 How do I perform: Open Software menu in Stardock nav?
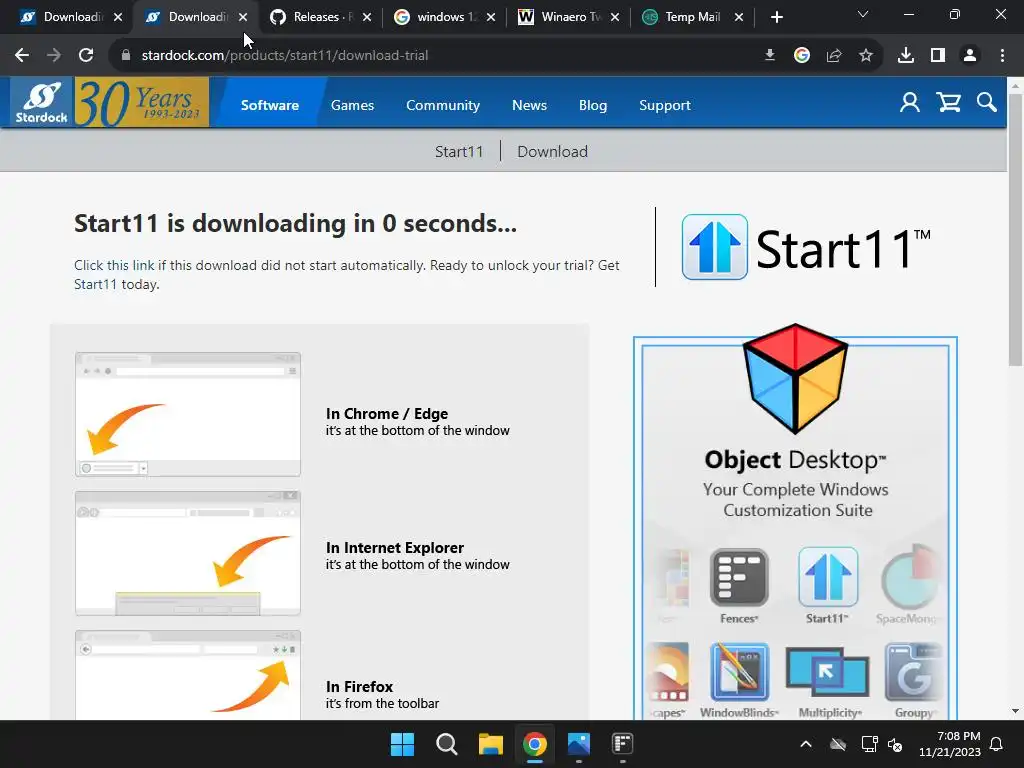point(270,105)
